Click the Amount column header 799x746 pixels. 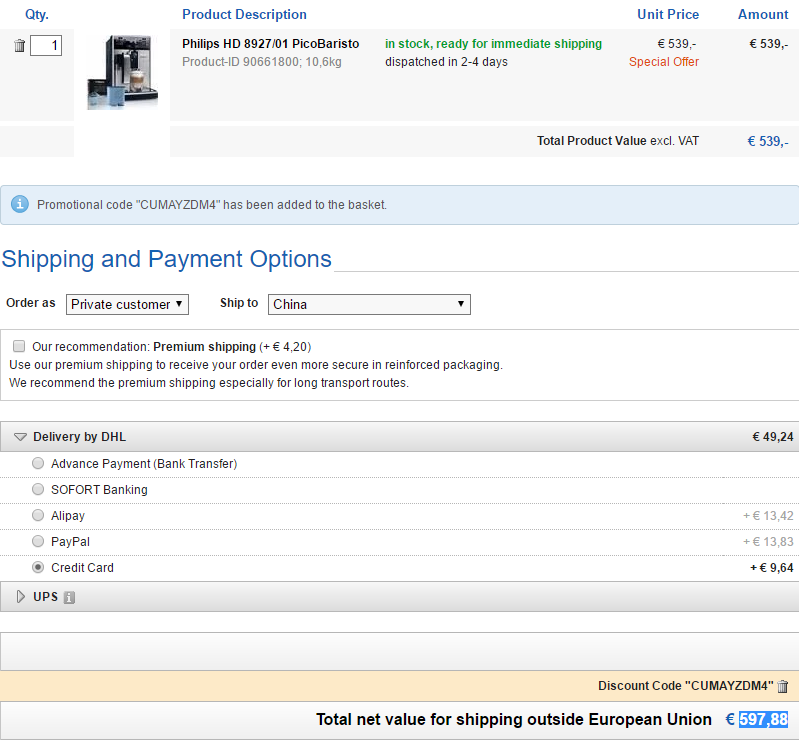763,14
